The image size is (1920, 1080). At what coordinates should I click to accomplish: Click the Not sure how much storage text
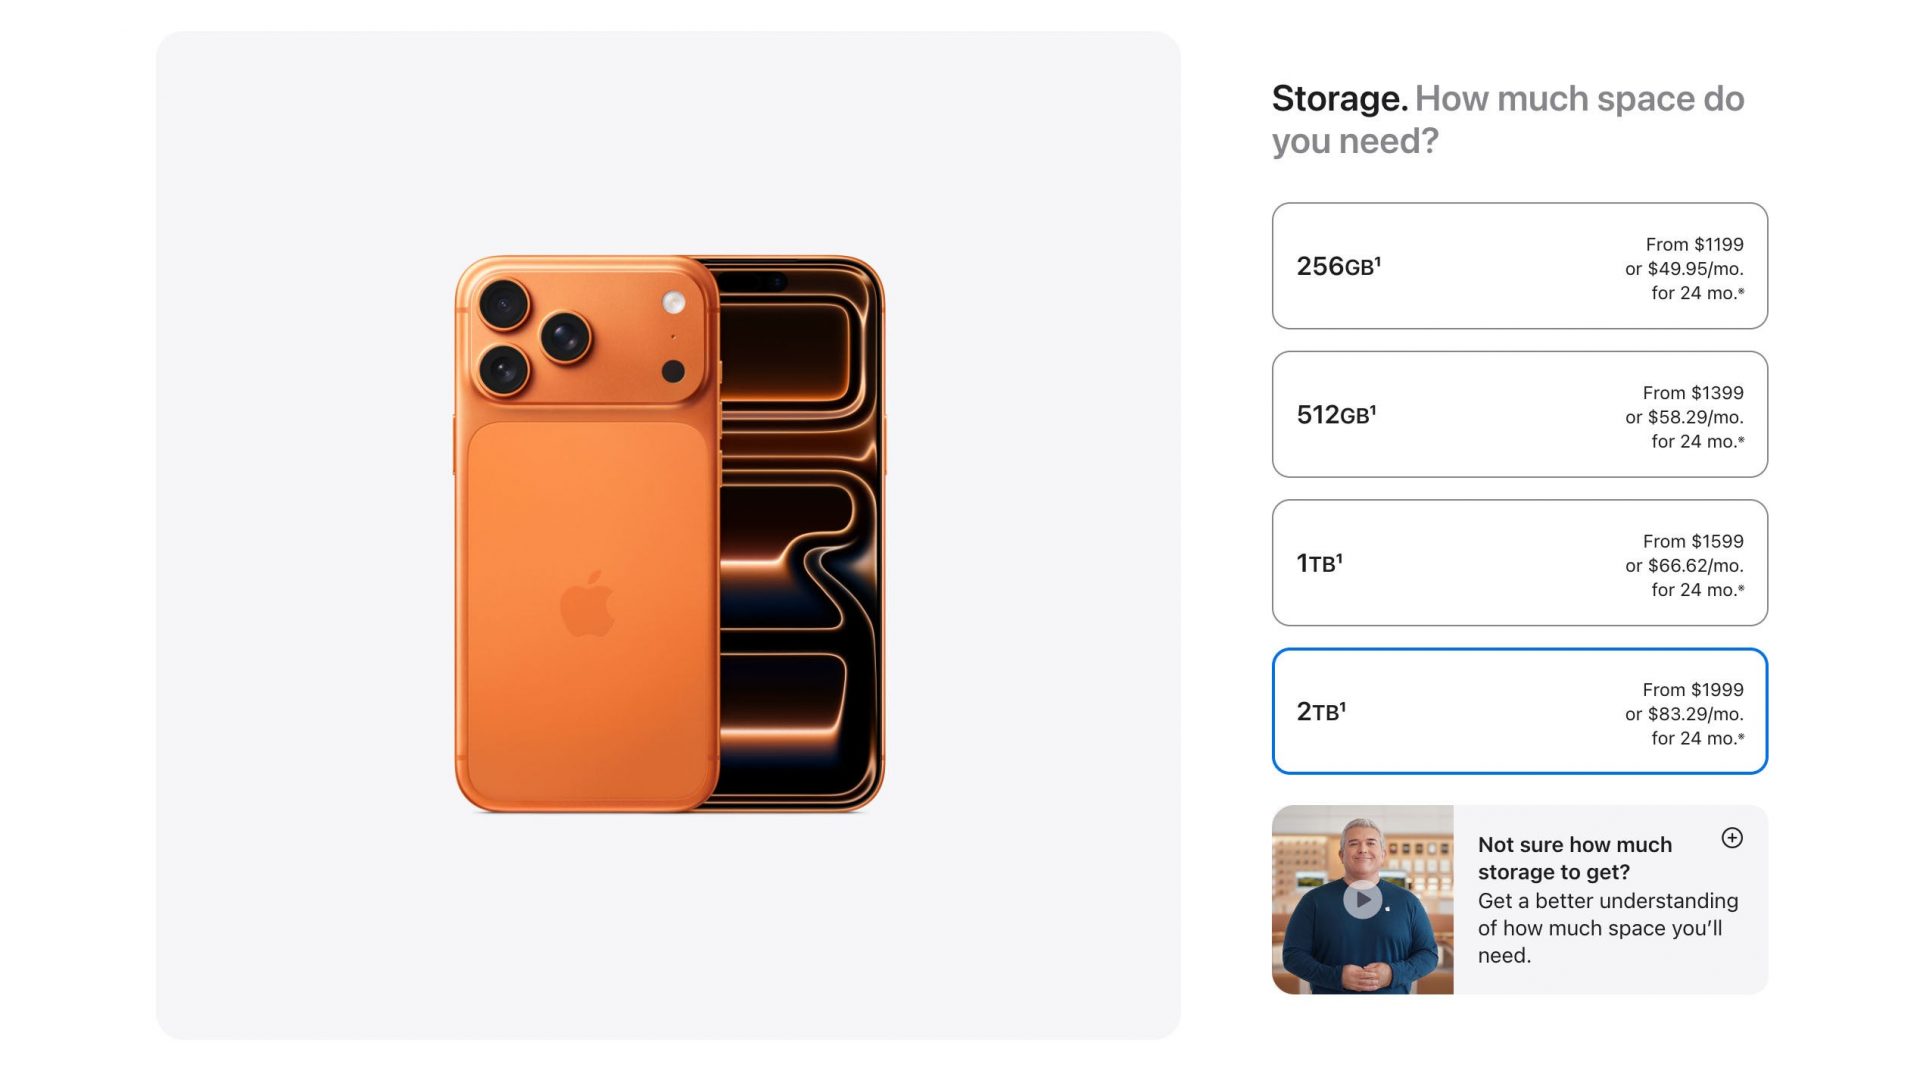coord(1573,858)
